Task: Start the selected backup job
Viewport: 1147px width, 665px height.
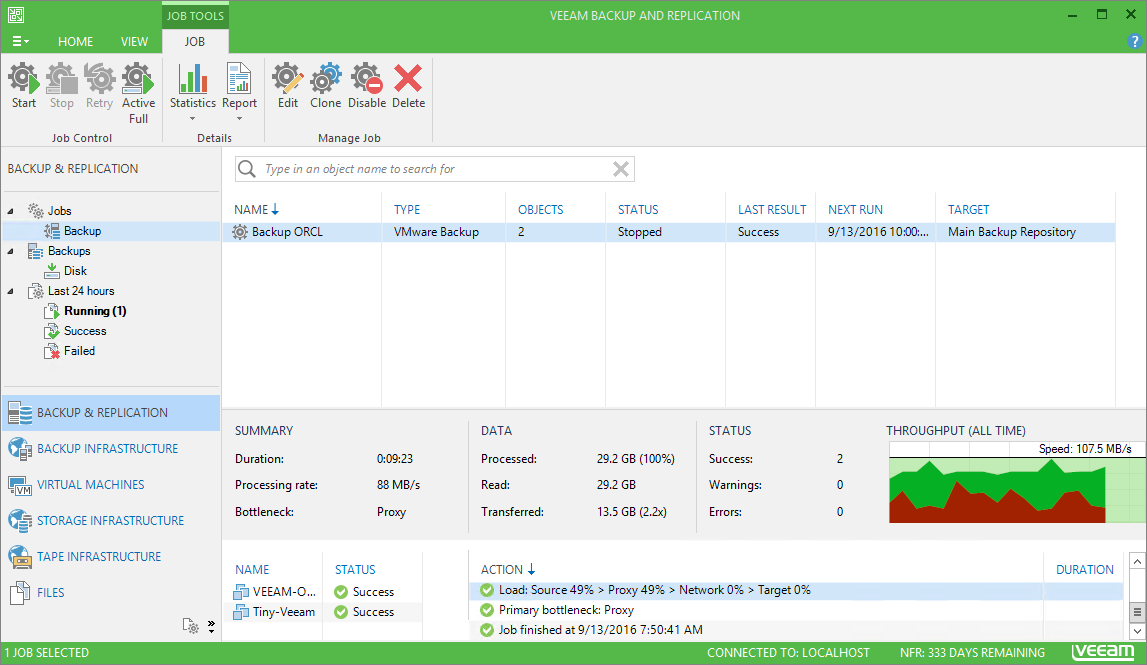Action: coord(24,86)
